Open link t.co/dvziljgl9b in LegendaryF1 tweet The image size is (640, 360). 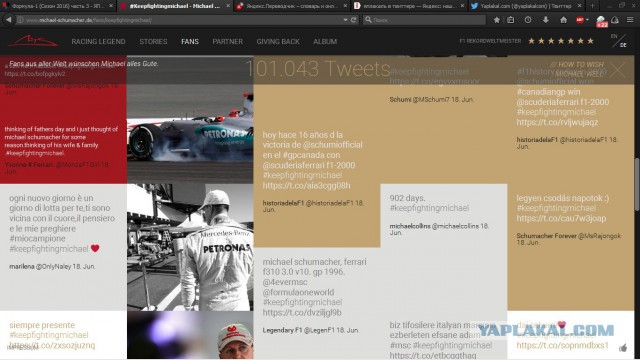pyautogui.click(x=302, y=313)
